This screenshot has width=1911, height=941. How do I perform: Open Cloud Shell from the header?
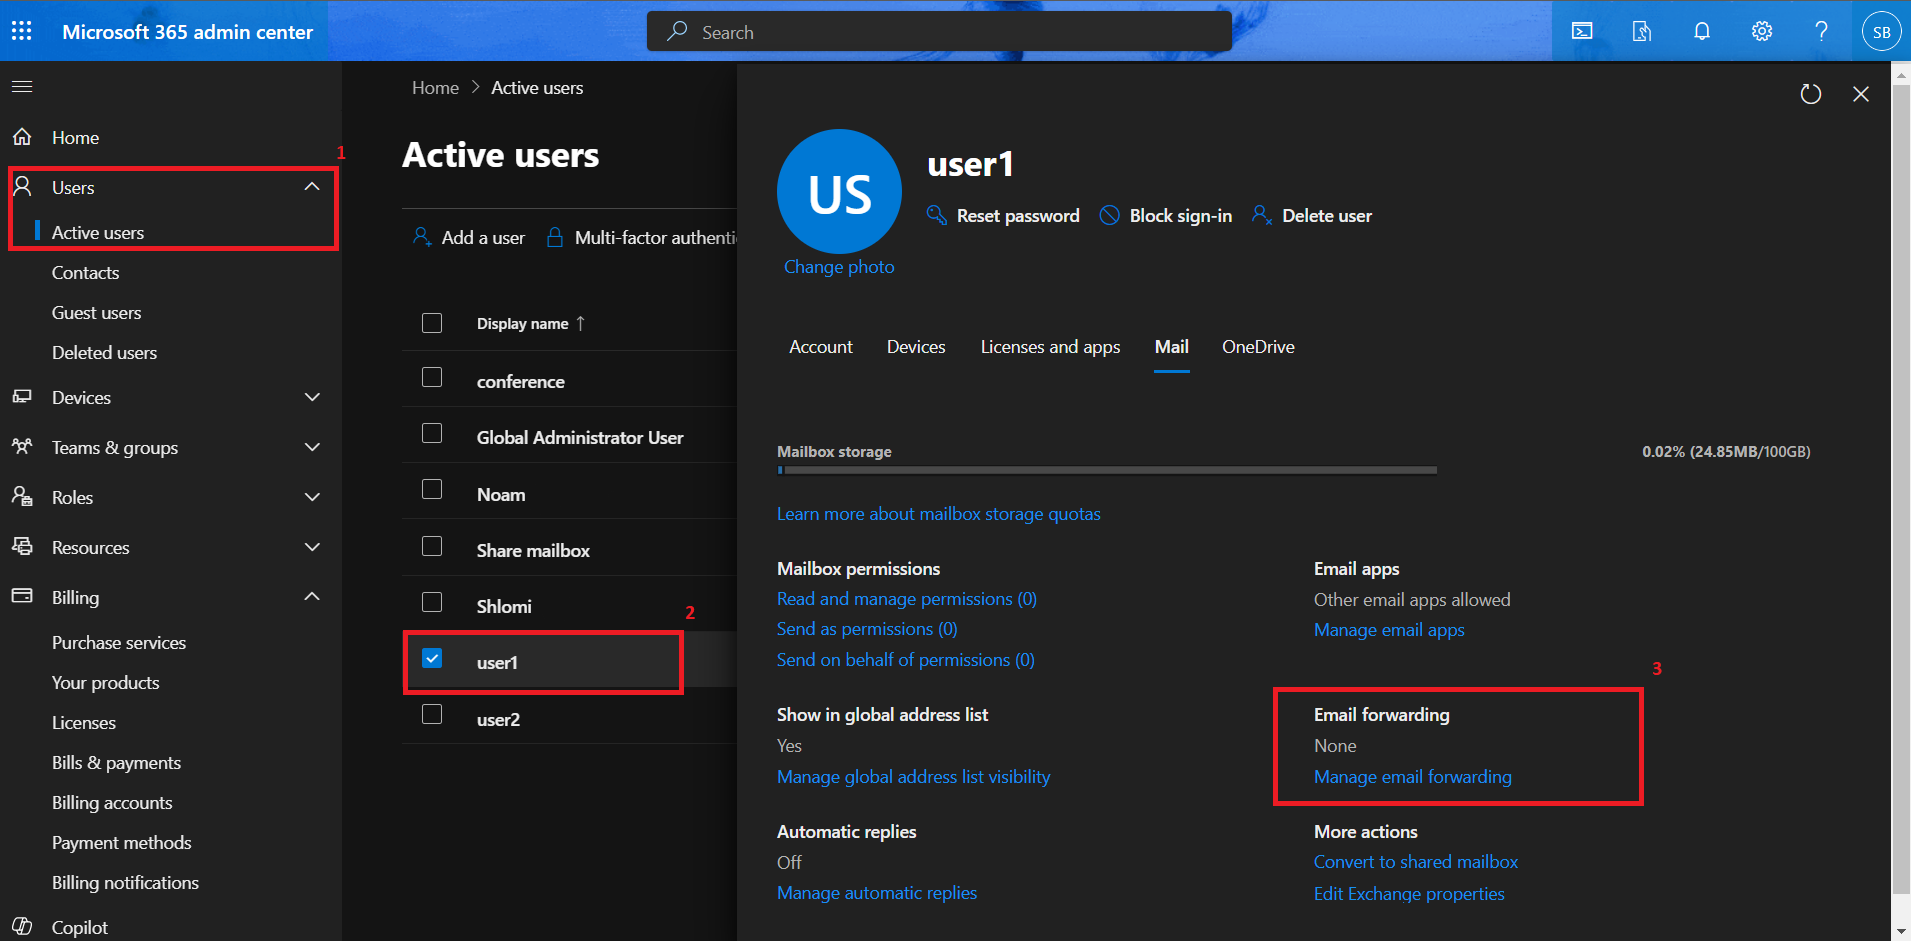[x=1582, y=31]
